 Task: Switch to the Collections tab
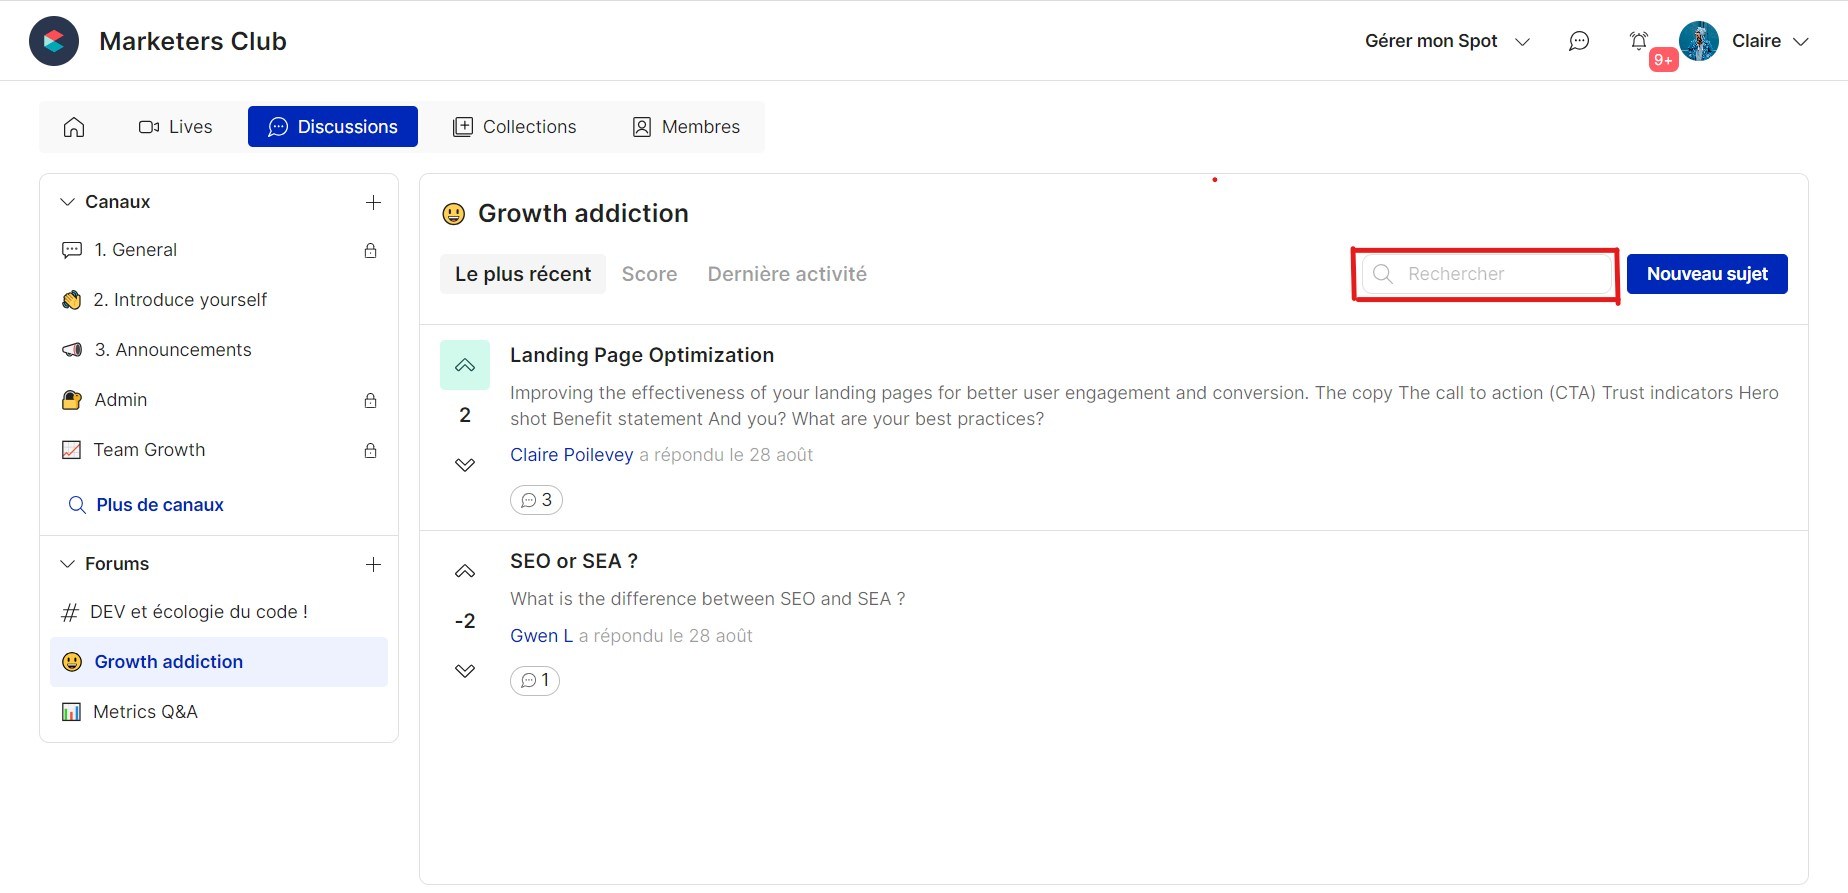[x=515, y=127]
